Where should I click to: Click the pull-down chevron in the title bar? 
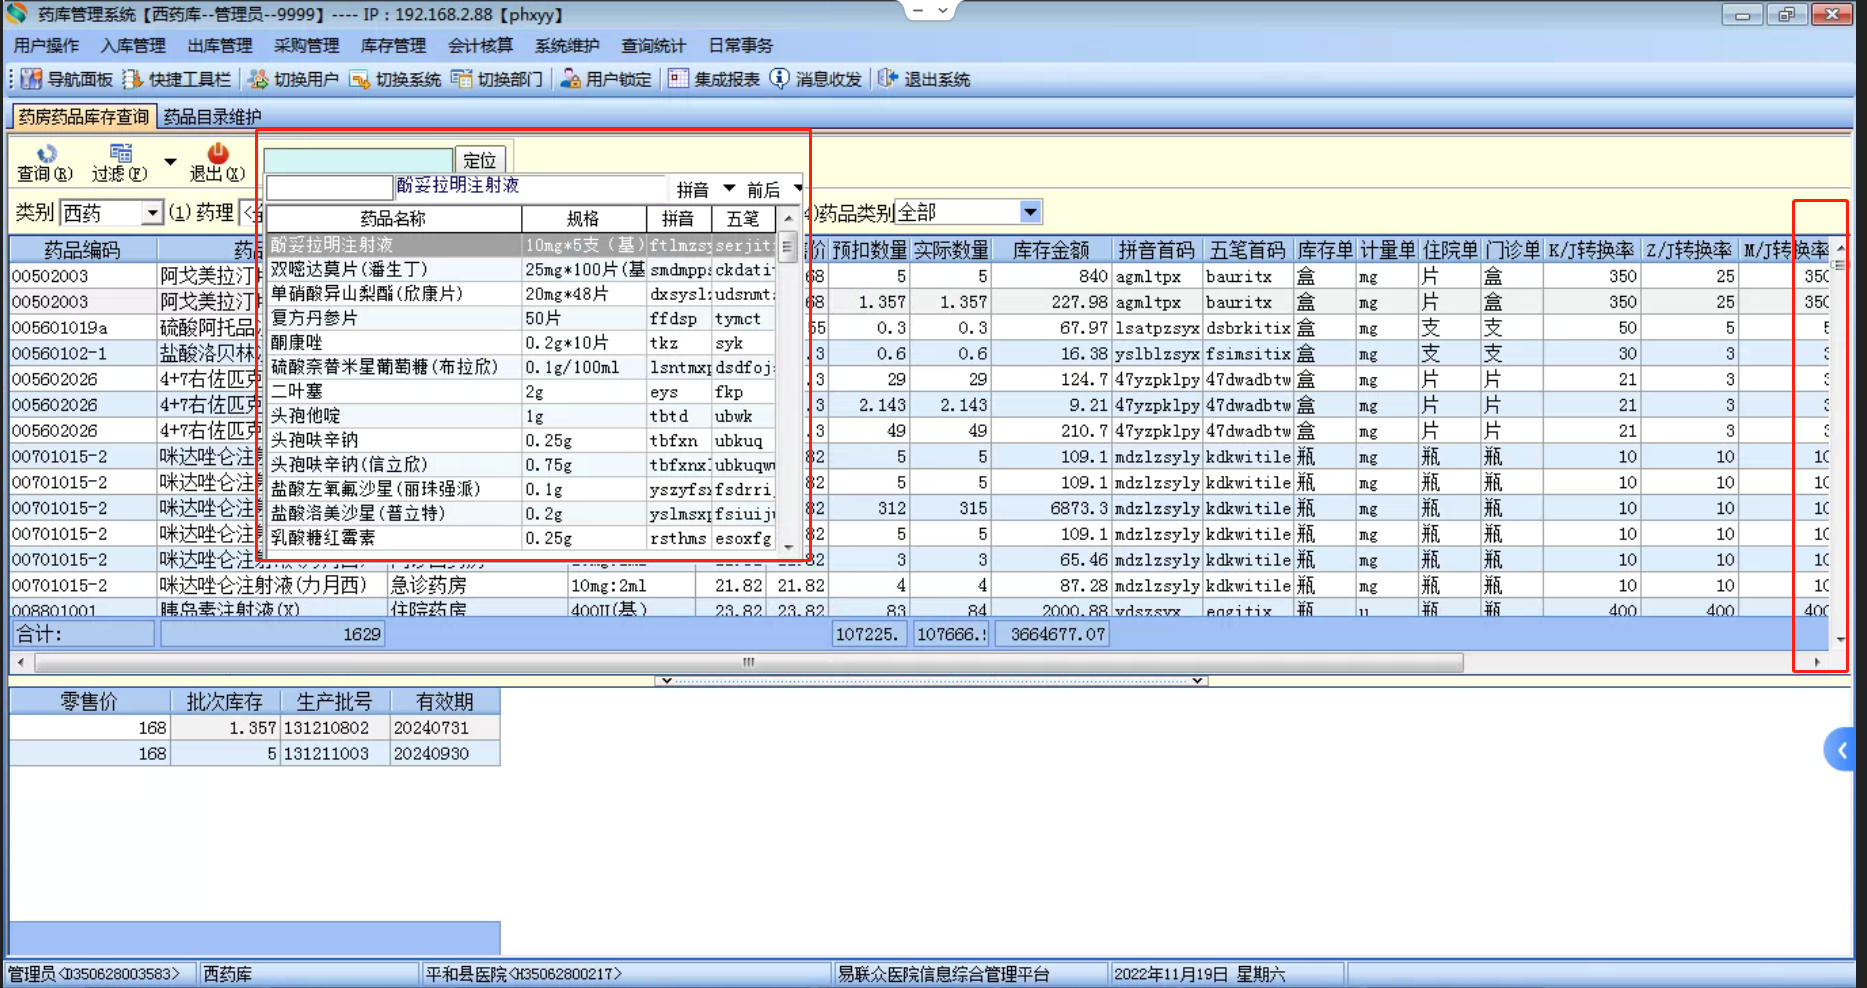(x=943, y=10)
